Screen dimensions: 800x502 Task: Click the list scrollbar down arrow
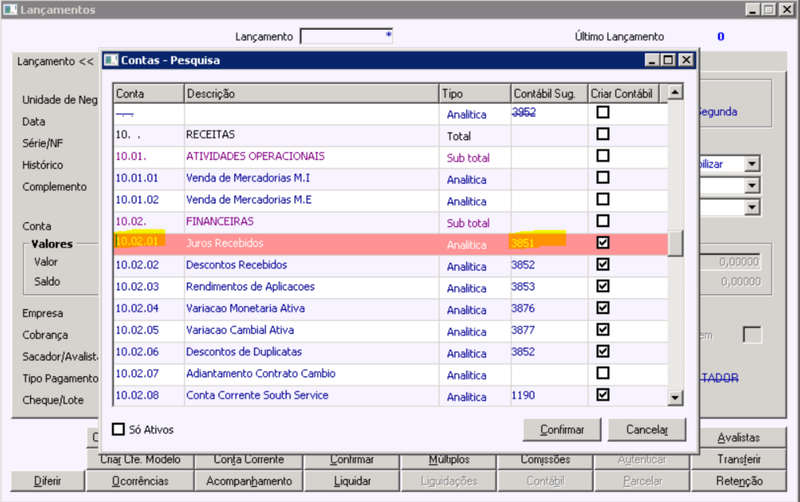pyautogui.click(x=675, y=397)
